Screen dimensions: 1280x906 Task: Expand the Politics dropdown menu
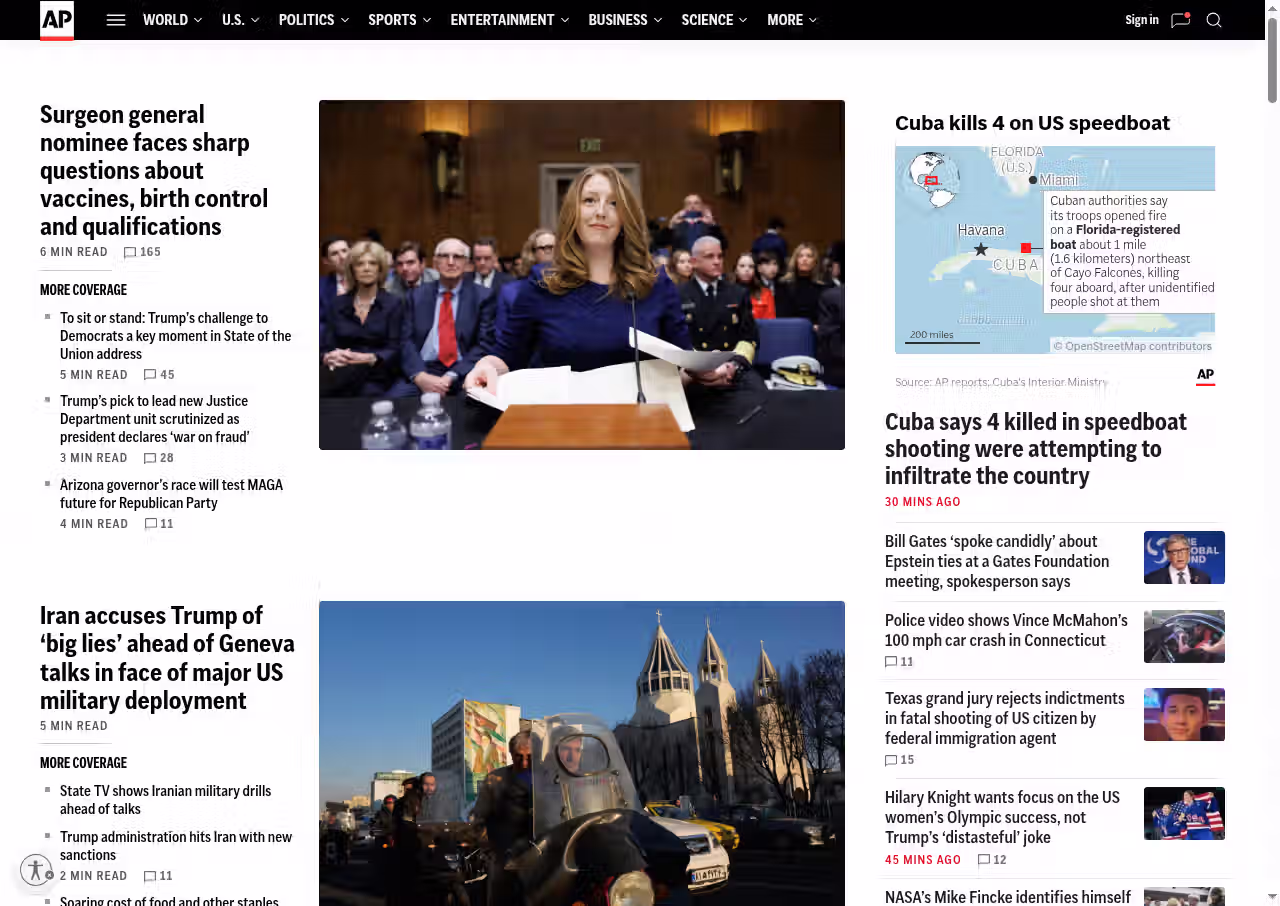tap(313, 20)
